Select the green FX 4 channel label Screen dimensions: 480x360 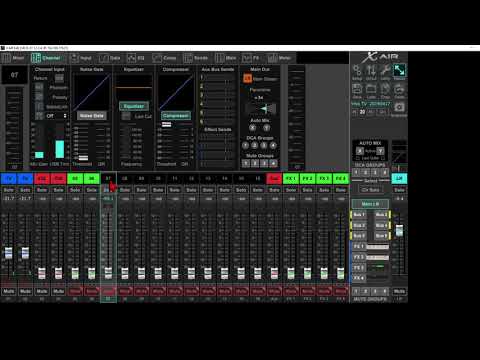pyautogui.click(x=341, y=179)
